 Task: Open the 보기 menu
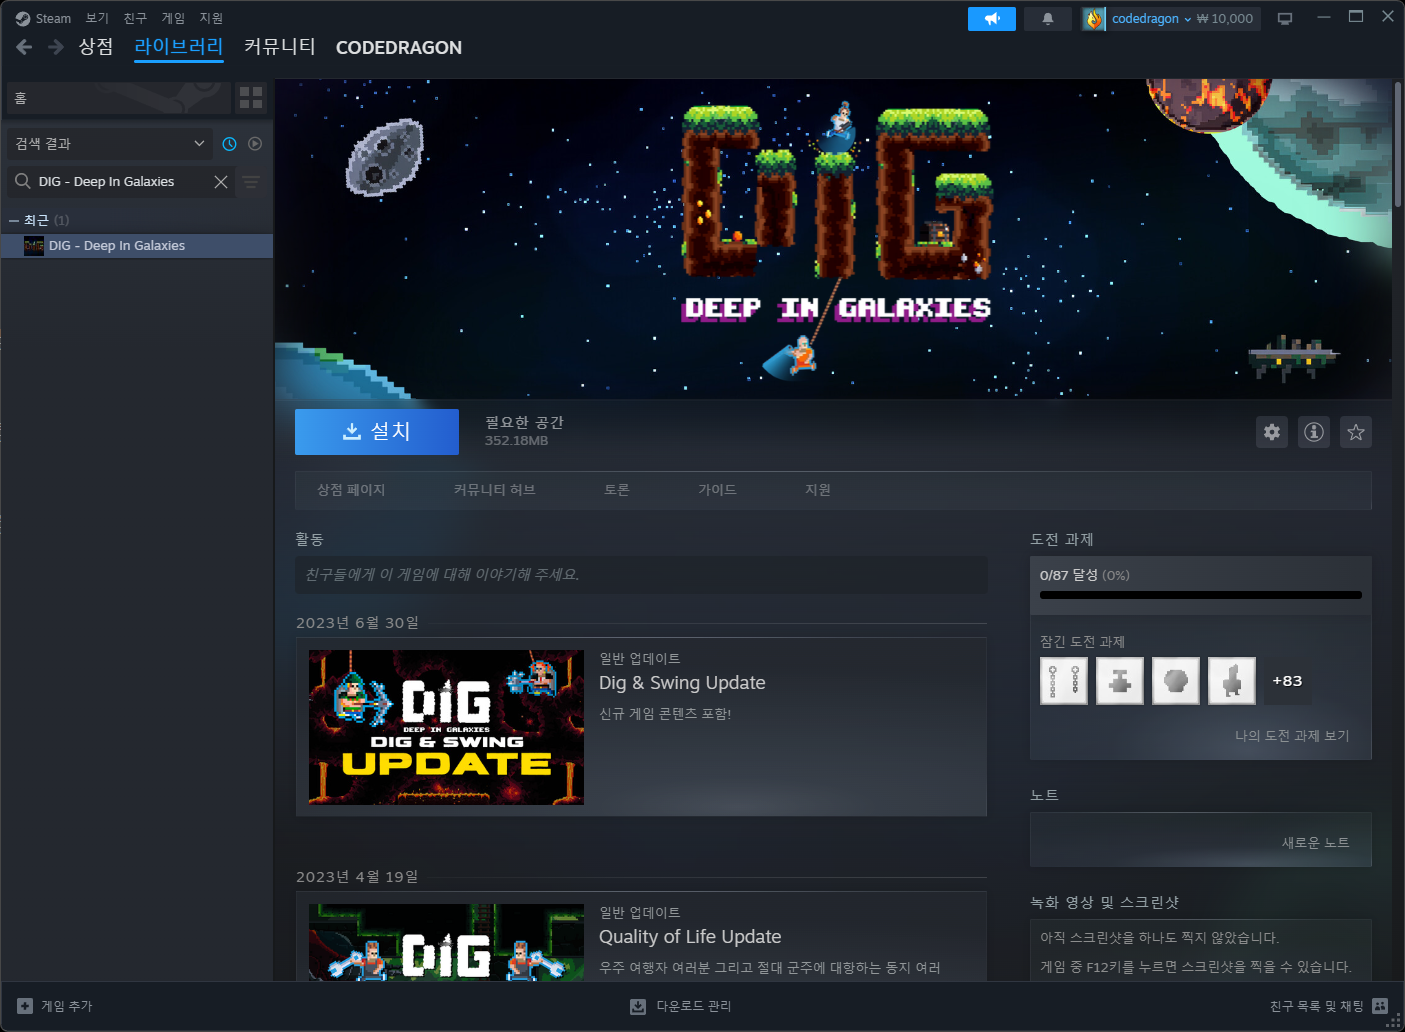(x=97, y=18)
